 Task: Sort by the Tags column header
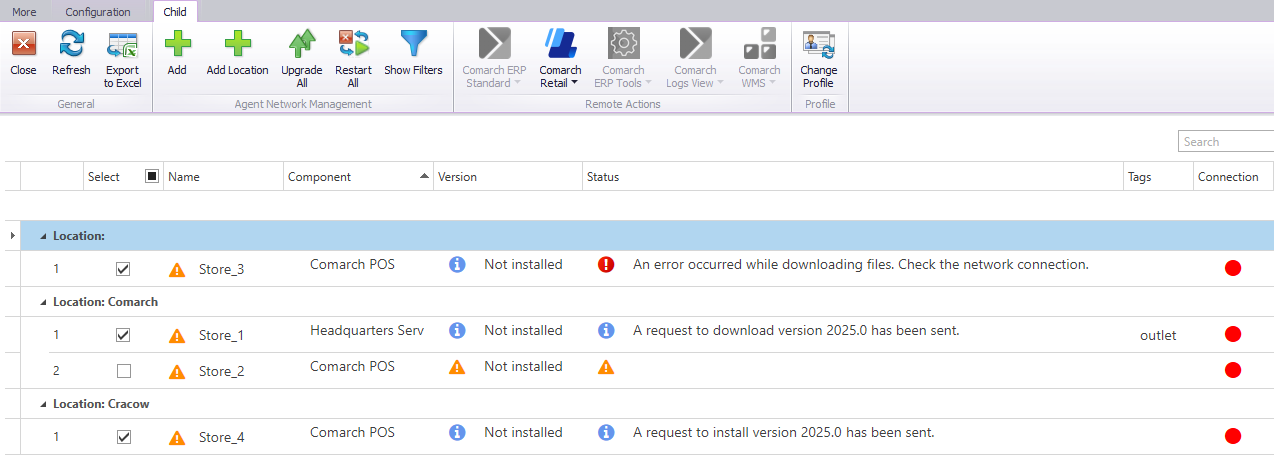[1158, 176]
